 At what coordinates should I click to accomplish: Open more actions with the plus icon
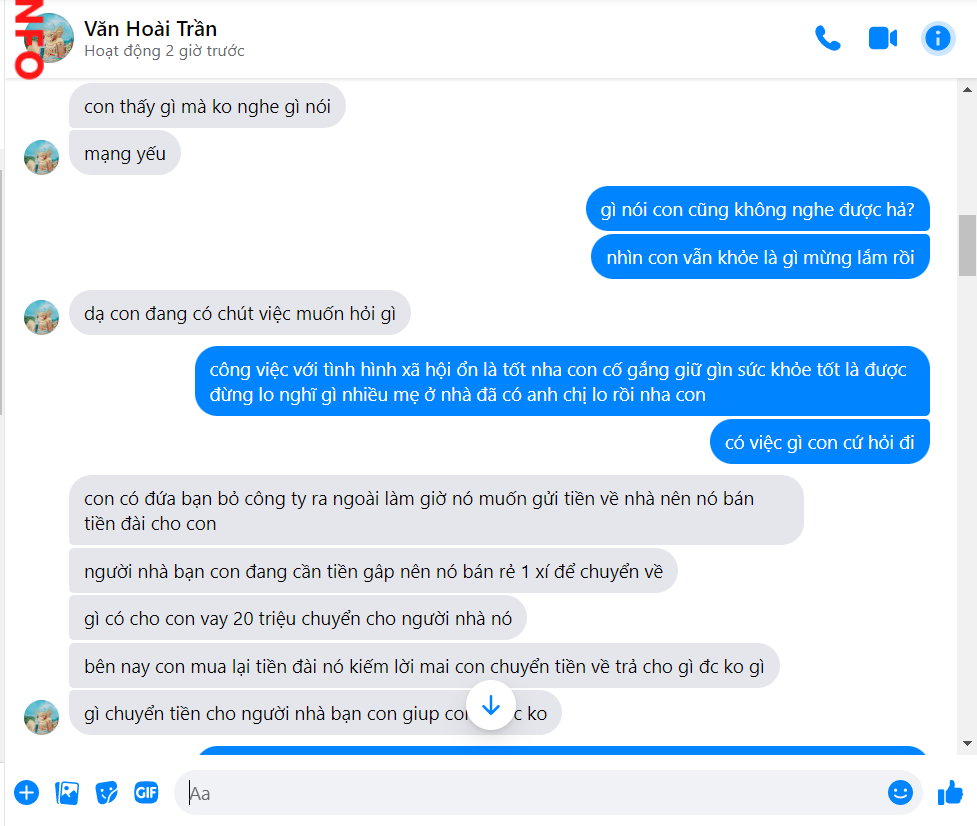(x=27, y=792)
